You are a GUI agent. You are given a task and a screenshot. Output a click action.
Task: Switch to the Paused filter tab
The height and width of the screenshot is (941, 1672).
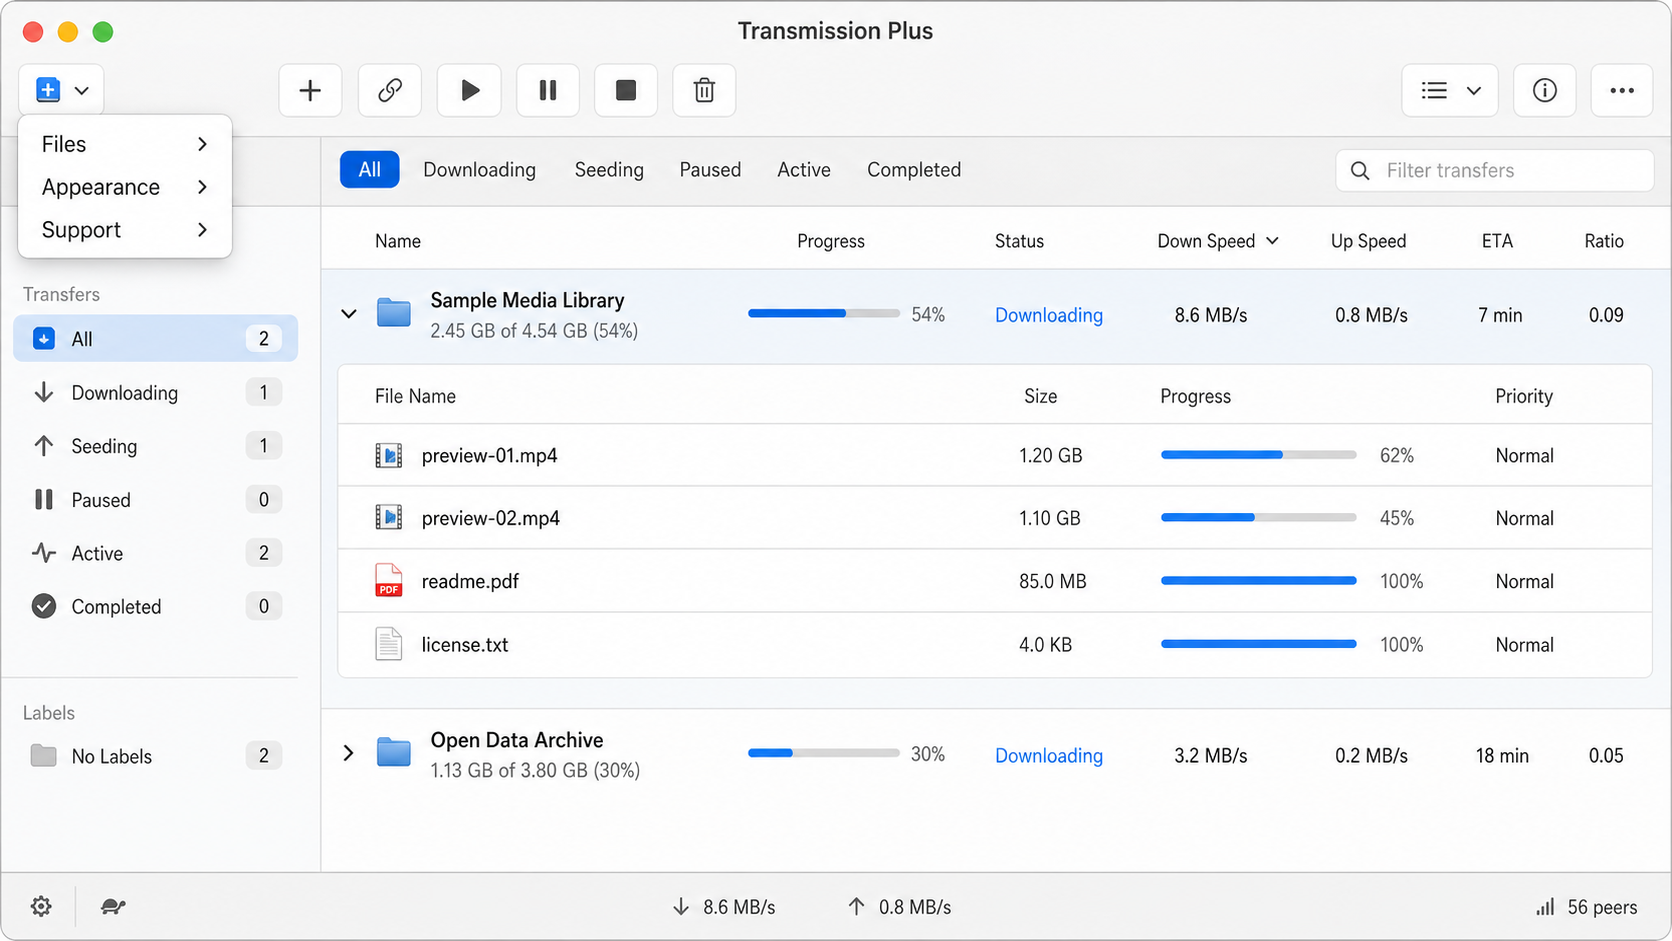click(x=710, y=170)
